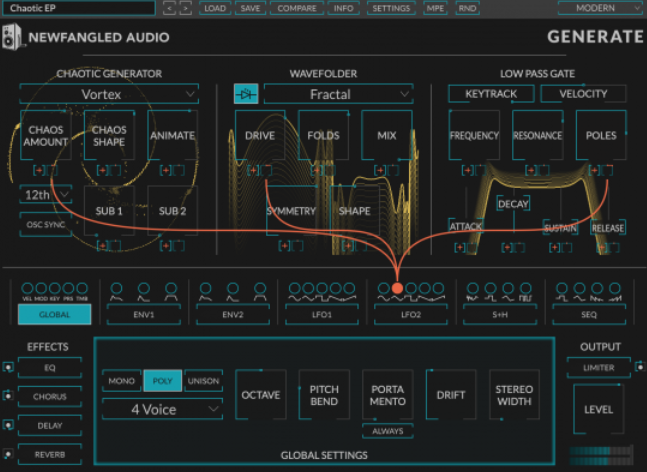The image size is (647, 472).
Task: Toggle KEYTRACK in Low Pass Gate
Action: click(491, 94)
